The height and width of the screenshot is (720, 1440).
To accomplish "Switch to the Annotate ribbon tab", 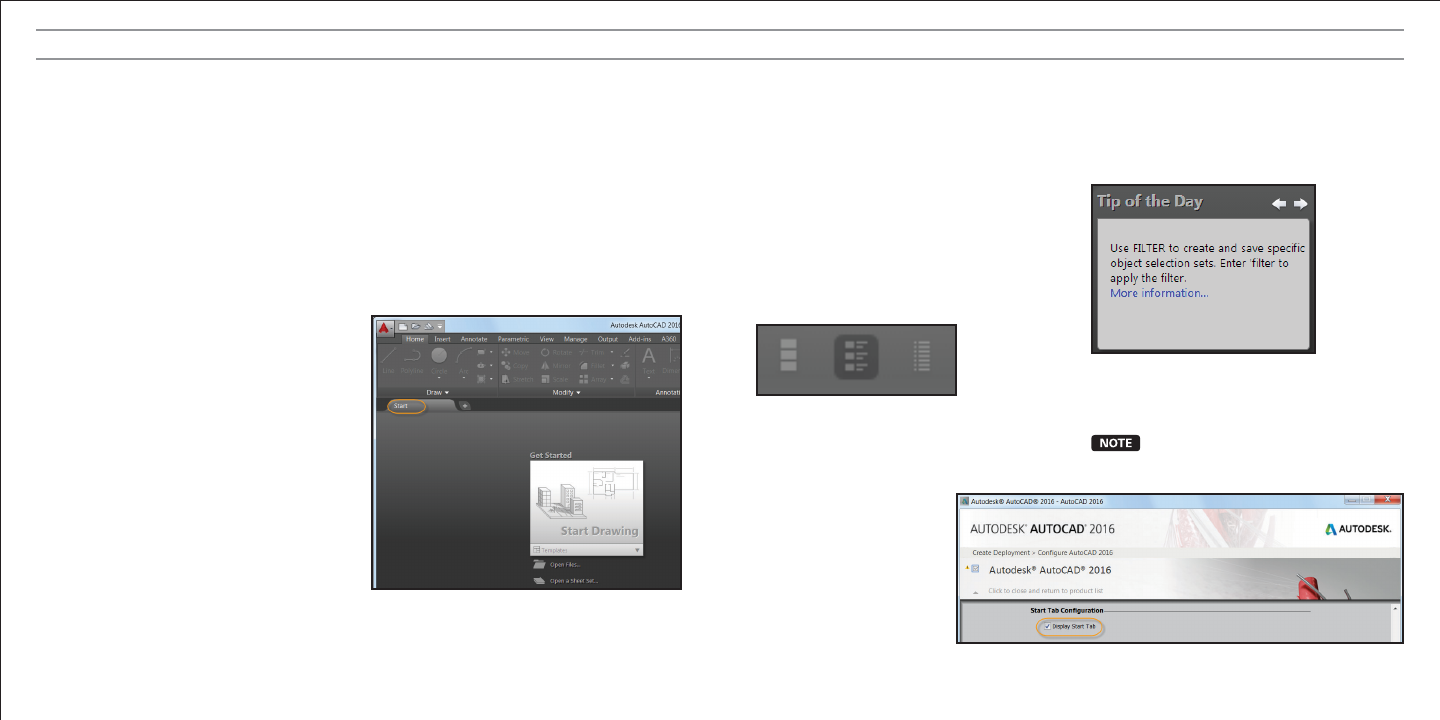I will pos(474,339).
